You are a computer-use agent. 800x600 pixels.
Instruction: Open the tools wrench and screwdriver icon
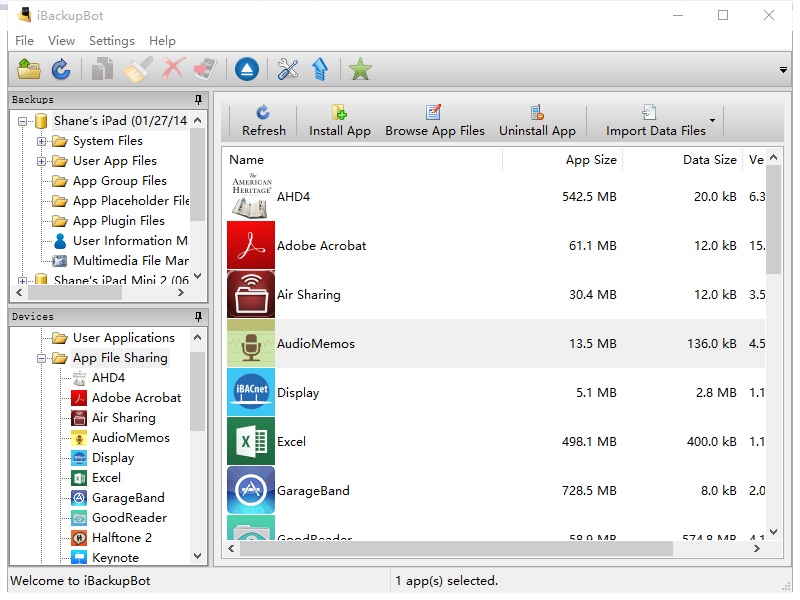[x=288, y=69]
